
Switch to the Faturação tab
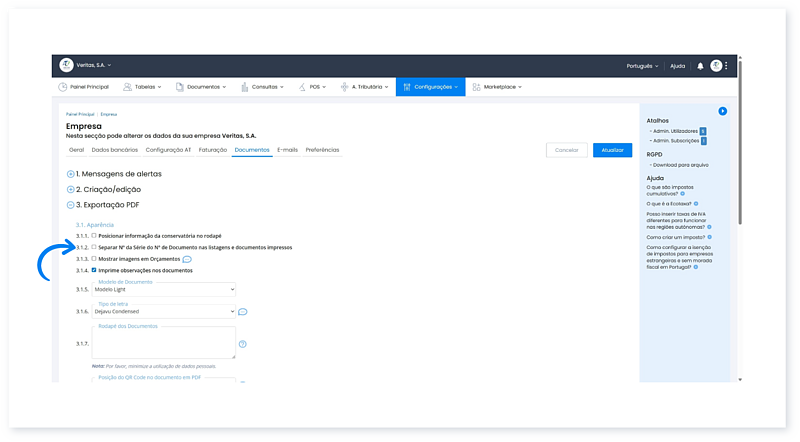coord(213,150)
